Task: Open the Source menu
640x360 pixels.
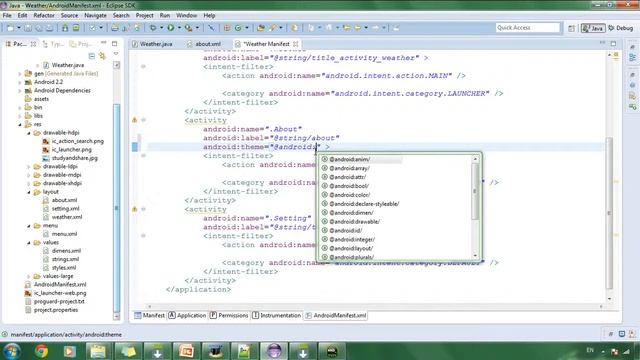Action: tap(69, 16)
